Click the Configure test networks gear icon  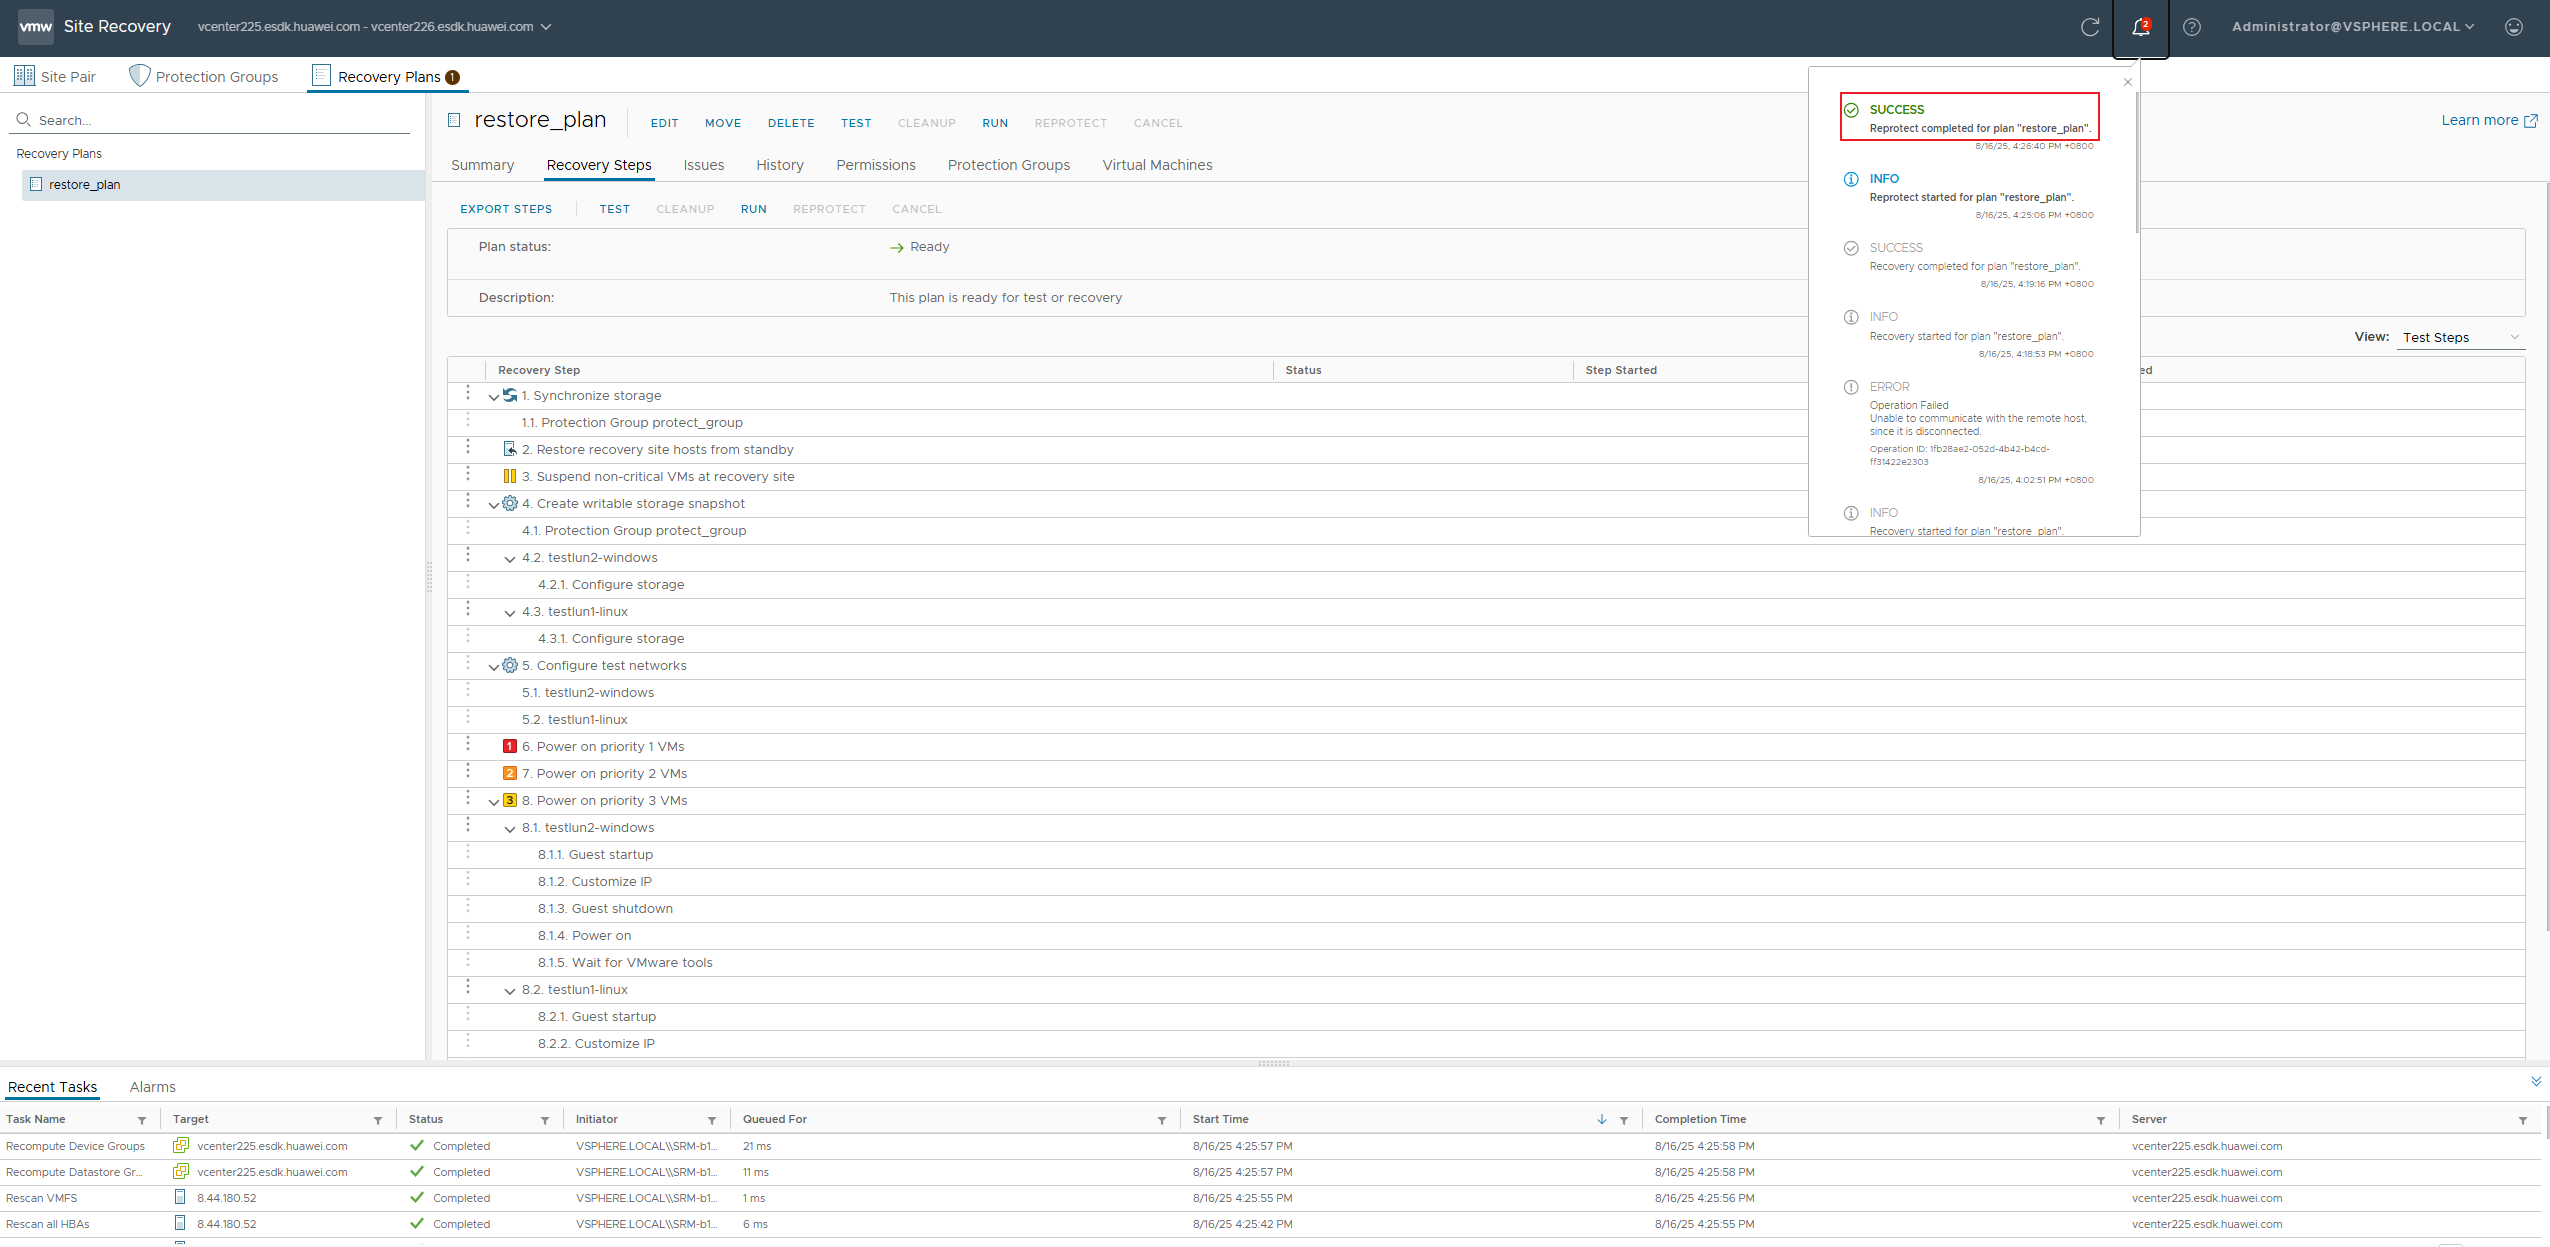coord(510,665)
